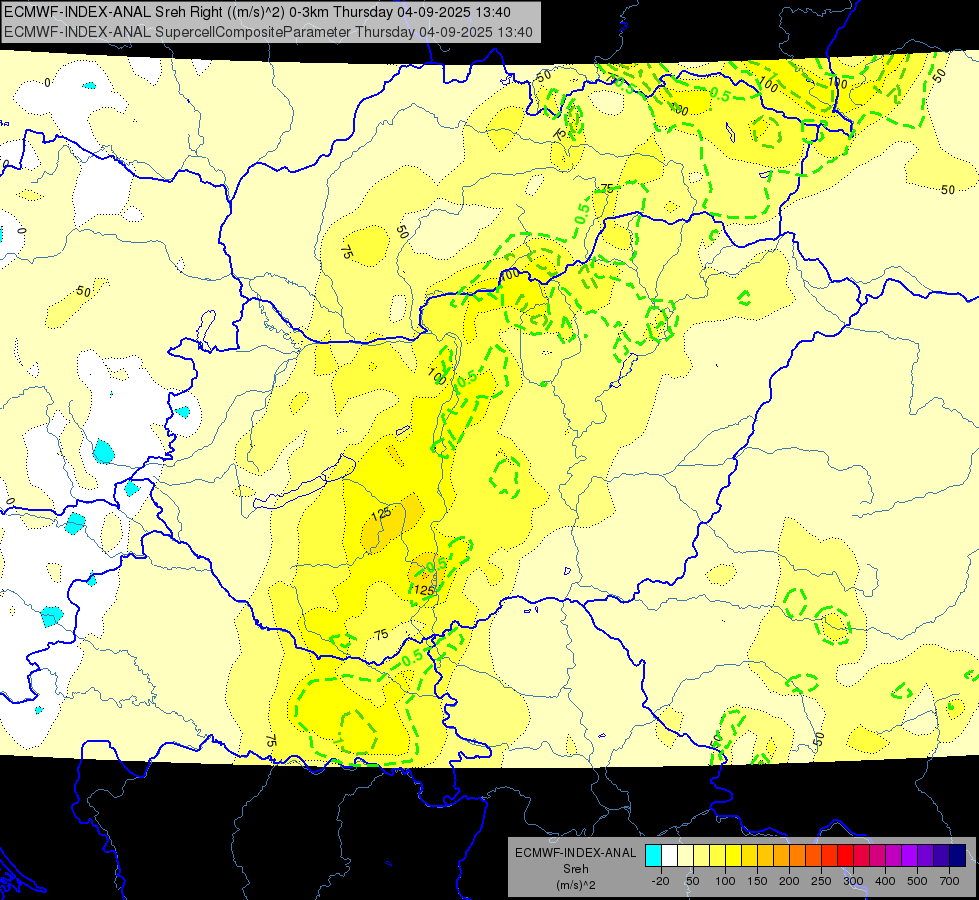
Task: Click the dark navy swatch at legend end
Action: (958, 855)
